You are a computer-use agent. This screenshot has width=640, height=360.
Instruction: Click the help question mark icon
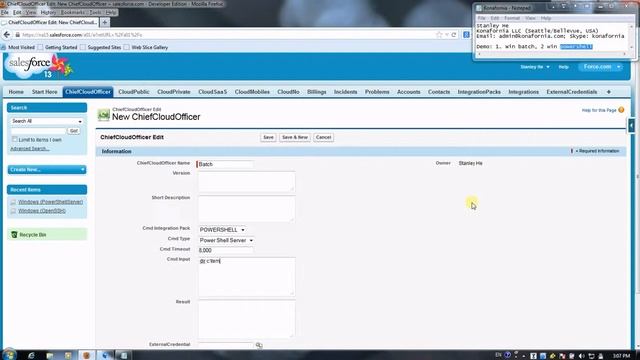click(x=621, y=110)
